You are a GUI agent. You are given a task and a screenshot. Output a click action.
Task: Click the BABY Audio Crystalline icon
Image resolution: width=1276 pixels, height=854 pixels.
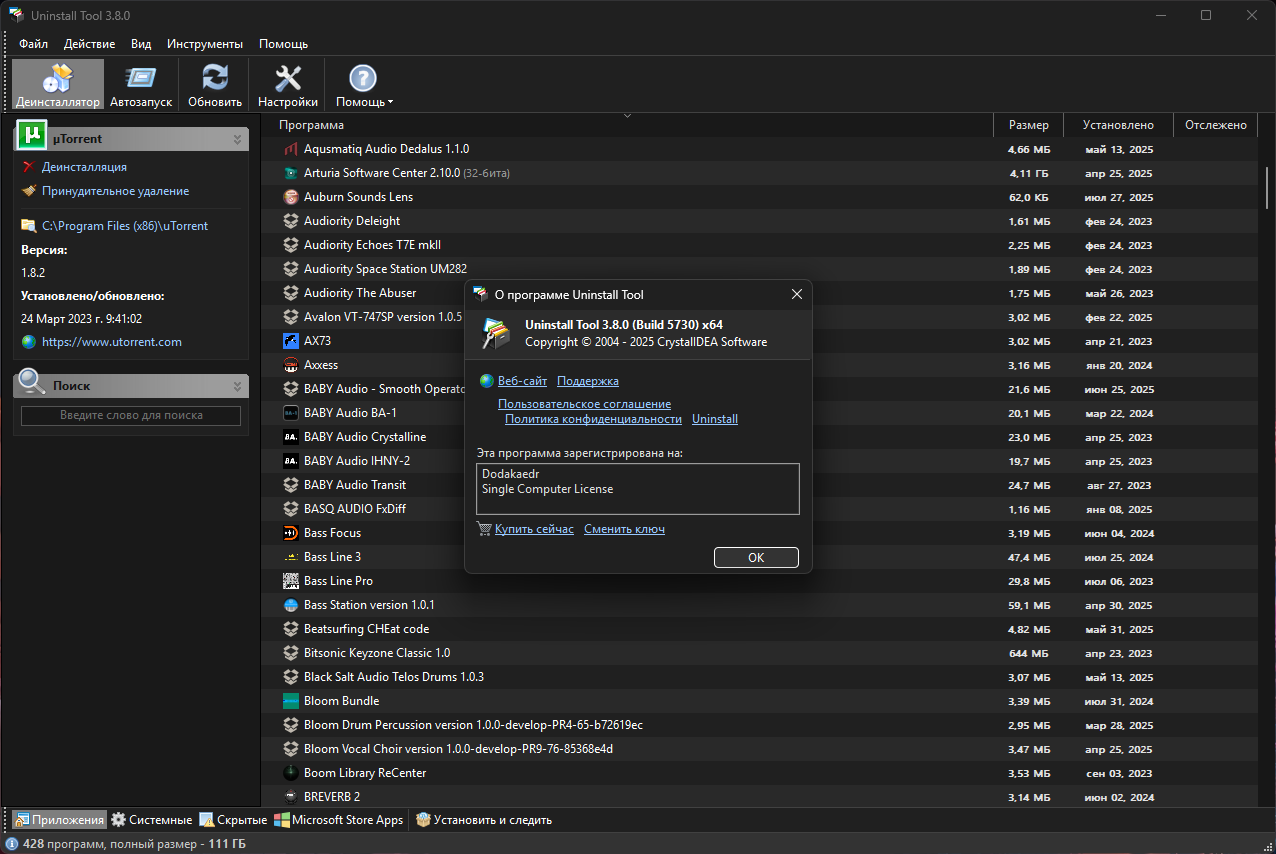(291, 437)
